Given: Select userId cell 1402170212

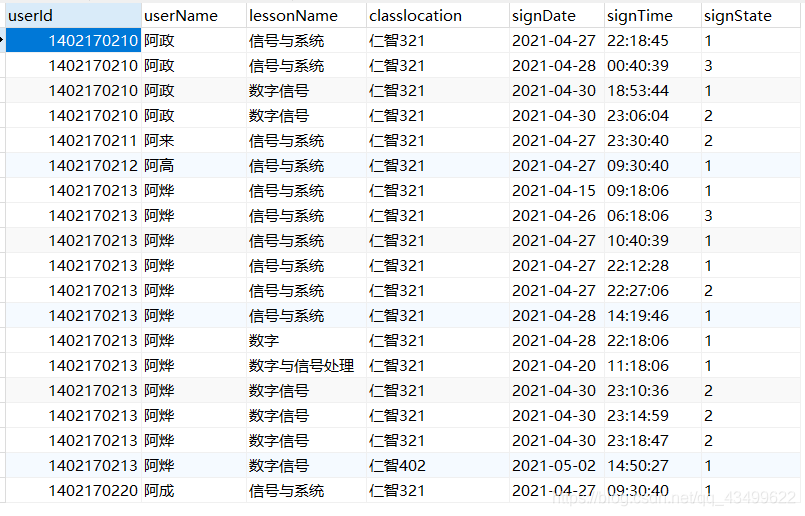Looking at the screenshot, I should tap(73, 166).
